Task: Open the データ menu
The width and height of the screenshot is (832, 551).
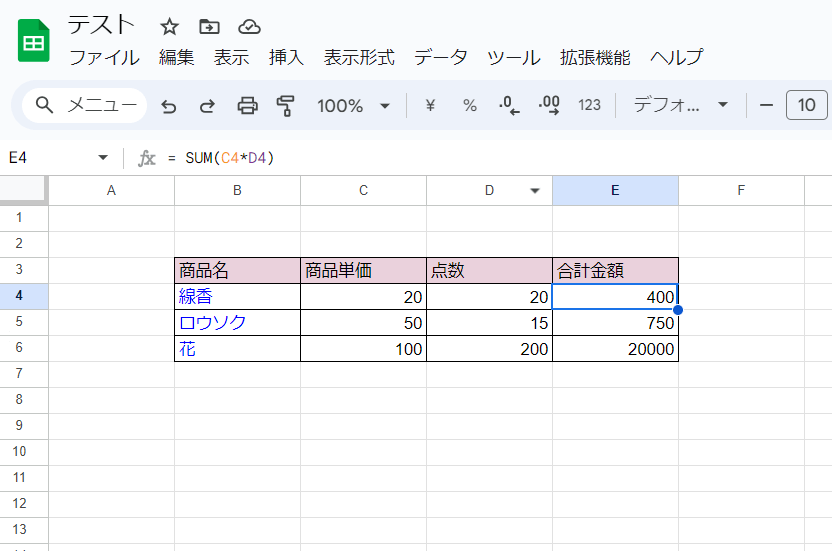Action: (440, 57)
